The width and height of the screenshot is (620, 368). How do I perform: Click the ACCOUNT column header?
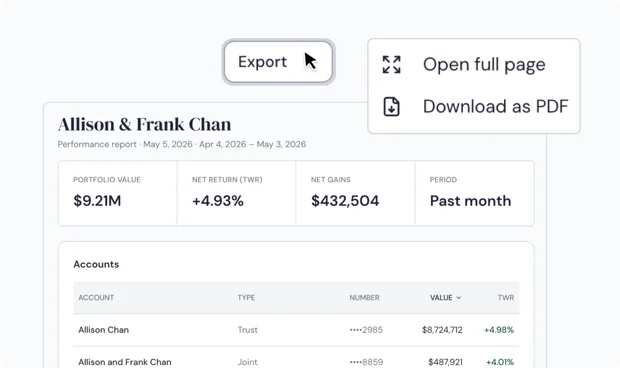tap(96, 298)
